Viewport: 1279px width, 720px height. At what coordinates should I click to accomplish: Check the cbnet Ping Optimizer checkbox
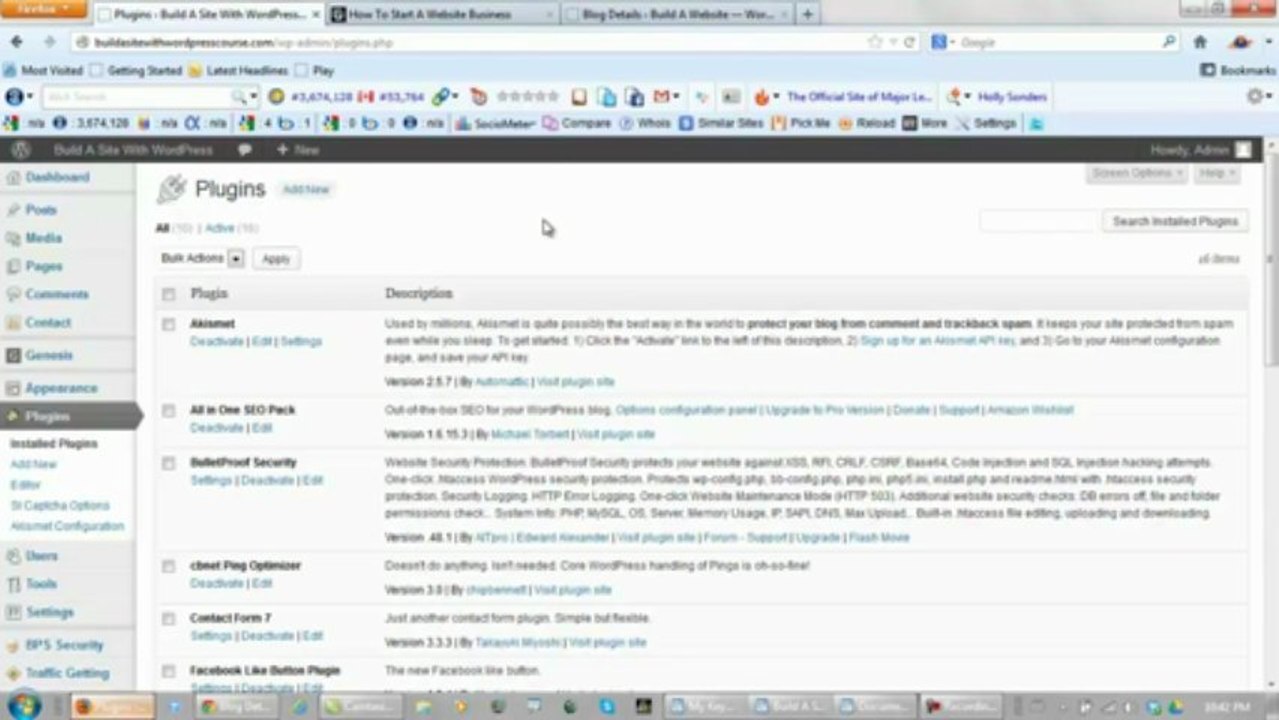[x=168, y=566]
